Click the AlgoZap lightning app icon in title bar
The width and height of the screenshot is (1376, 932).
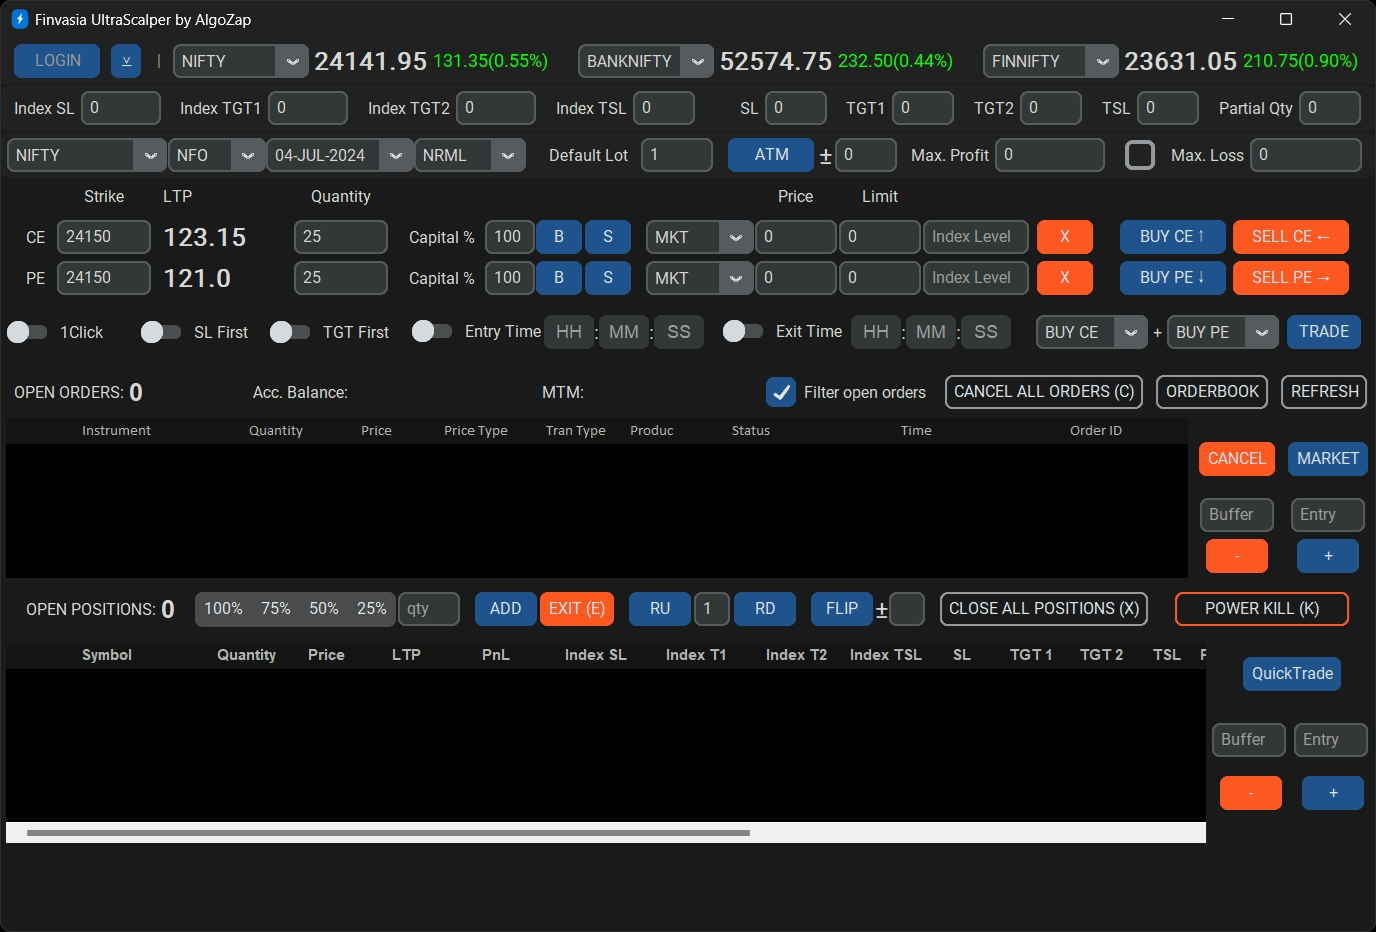[x=19, y=19]
